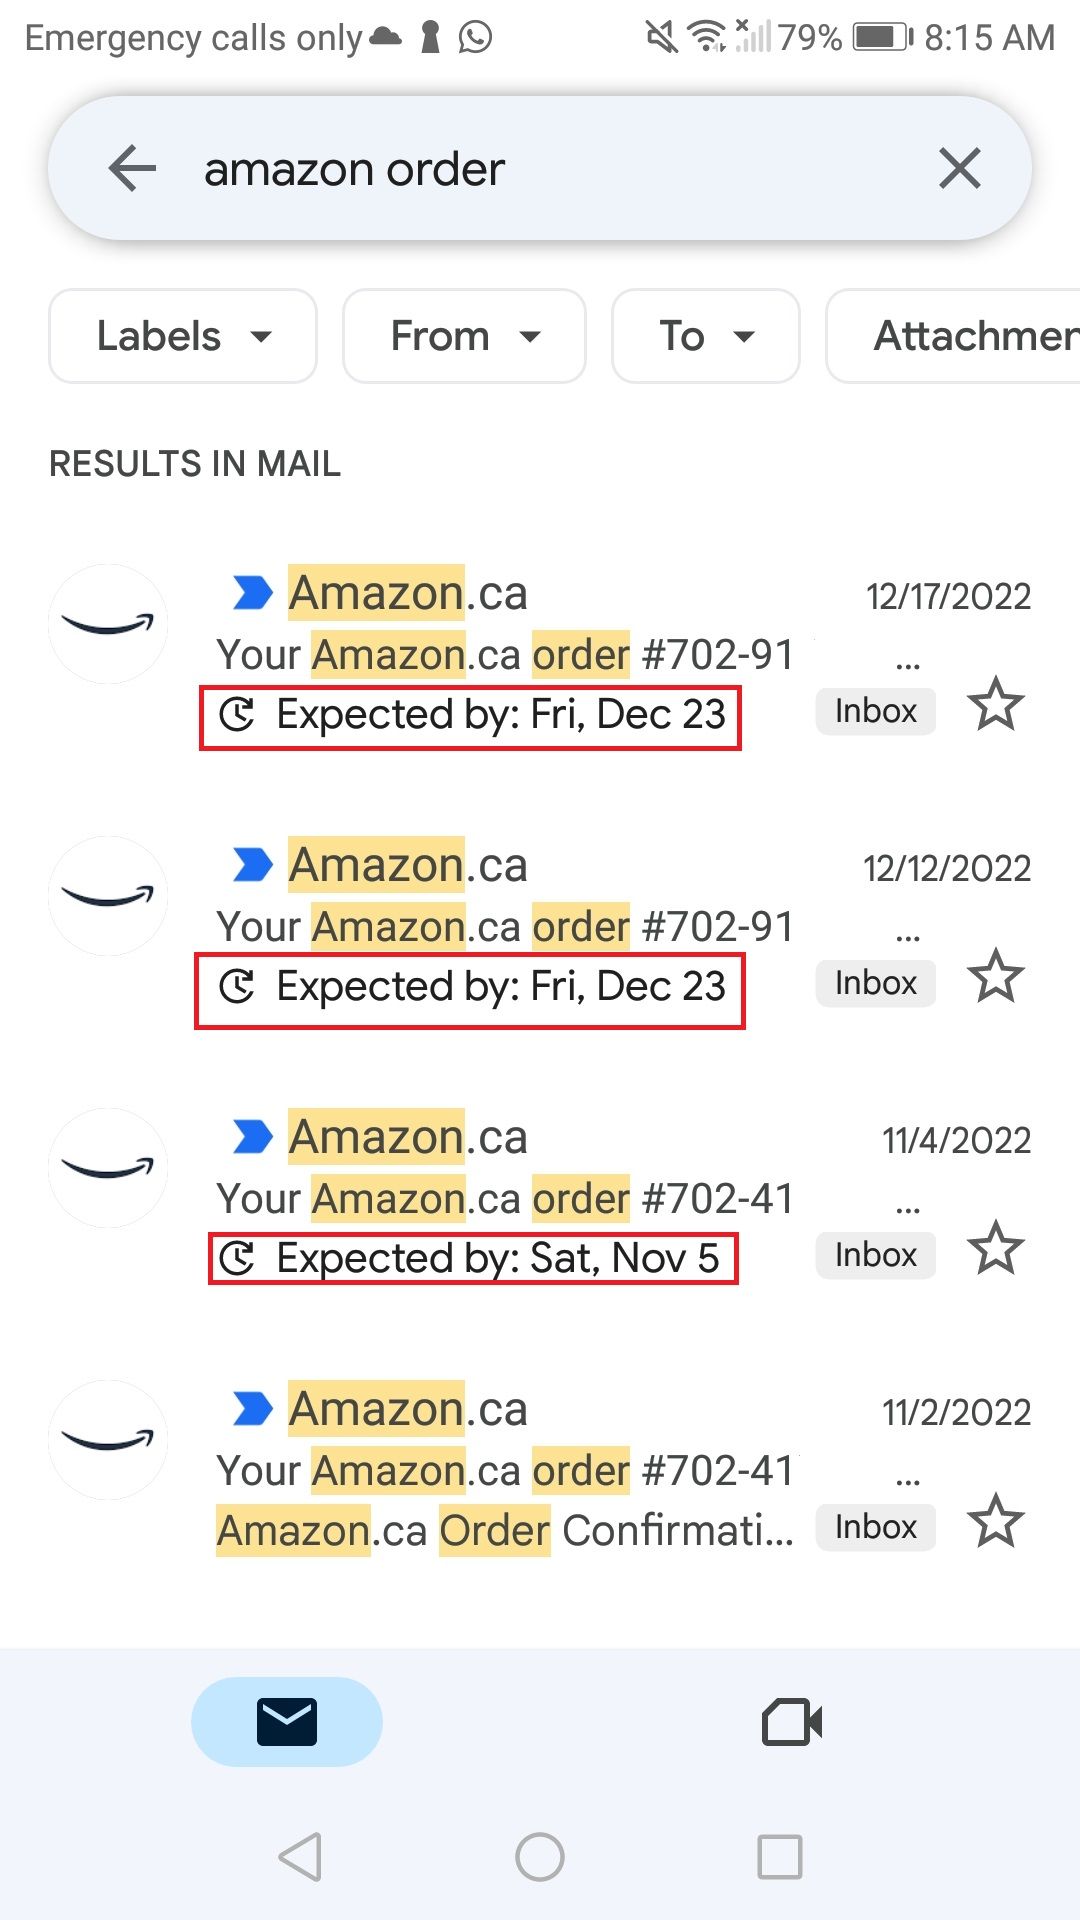Switch to the Mail tab
Viewport: 1080px width, 1920px height.
tap(287, 1722)
